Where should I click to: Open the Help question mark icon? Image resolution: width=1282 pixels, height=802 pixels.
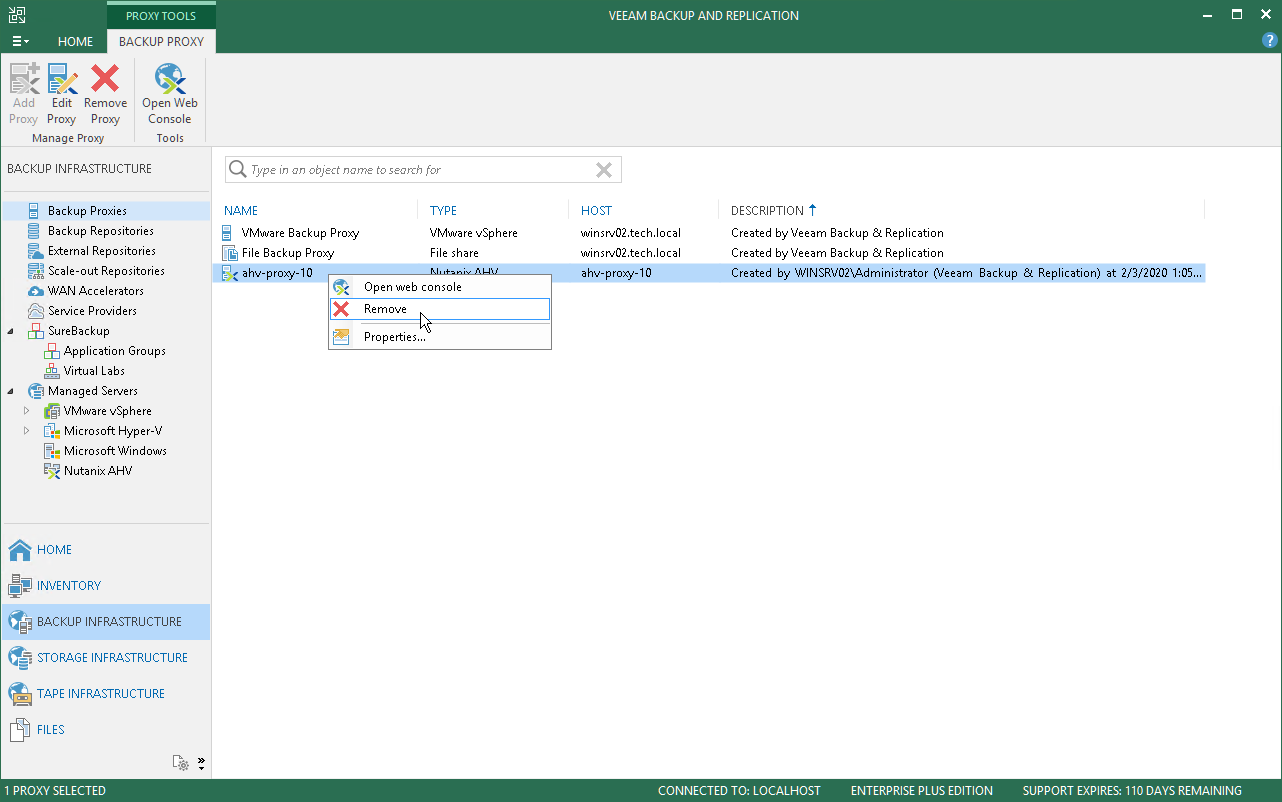pos(1270,40)
